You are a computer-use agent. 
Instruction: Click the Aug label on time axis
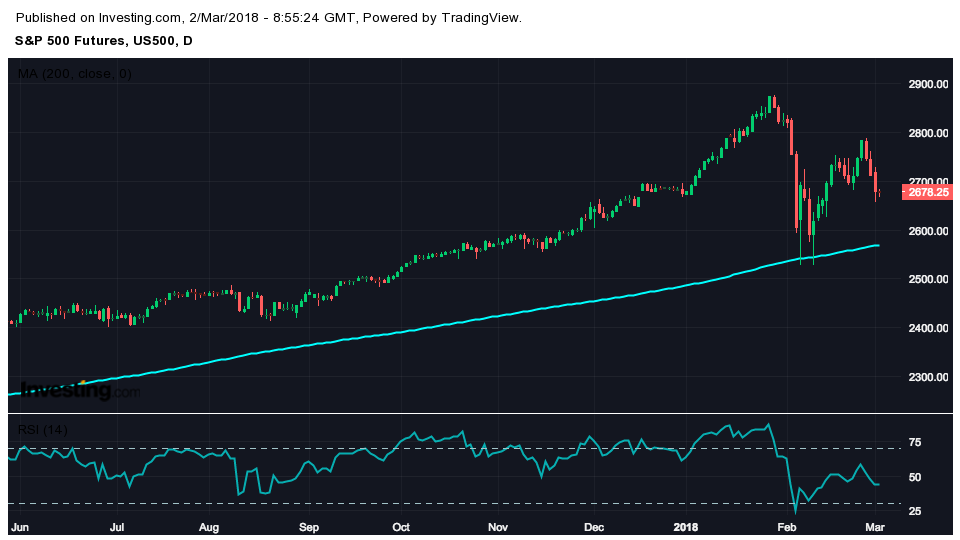click(x=209, y=527)
